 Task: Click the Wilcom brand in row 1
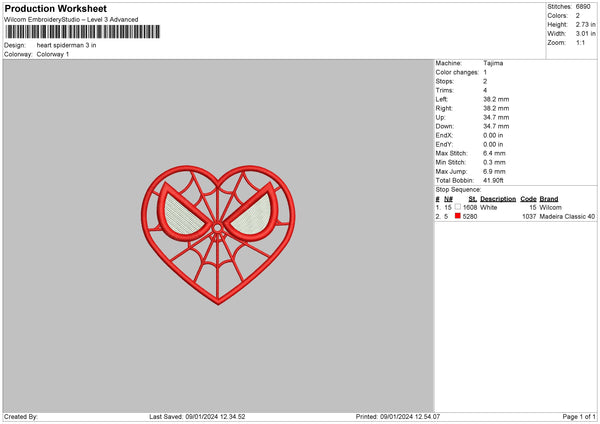(551, 207)
